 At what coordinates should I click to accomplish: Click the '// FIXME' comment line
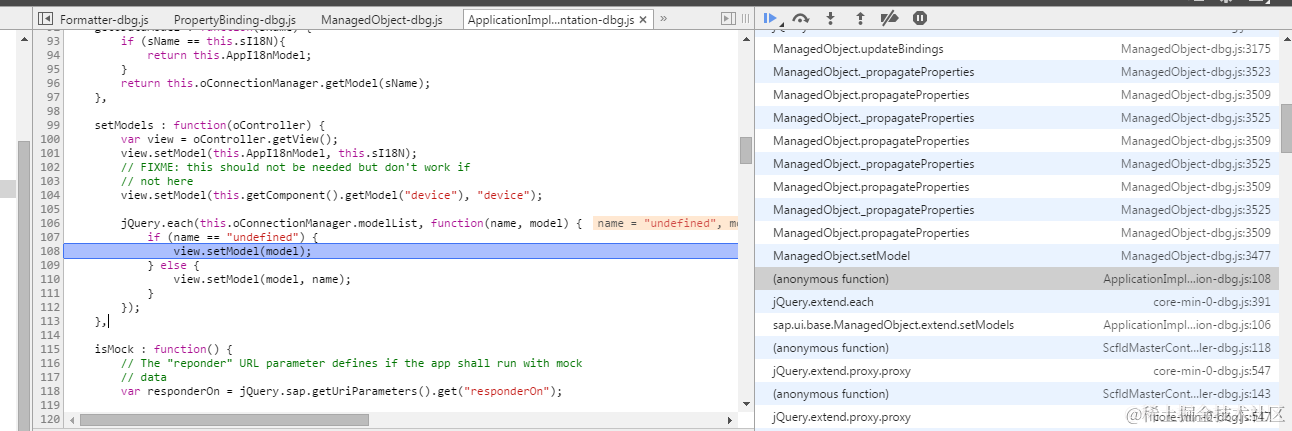click(x=295, y=167)
